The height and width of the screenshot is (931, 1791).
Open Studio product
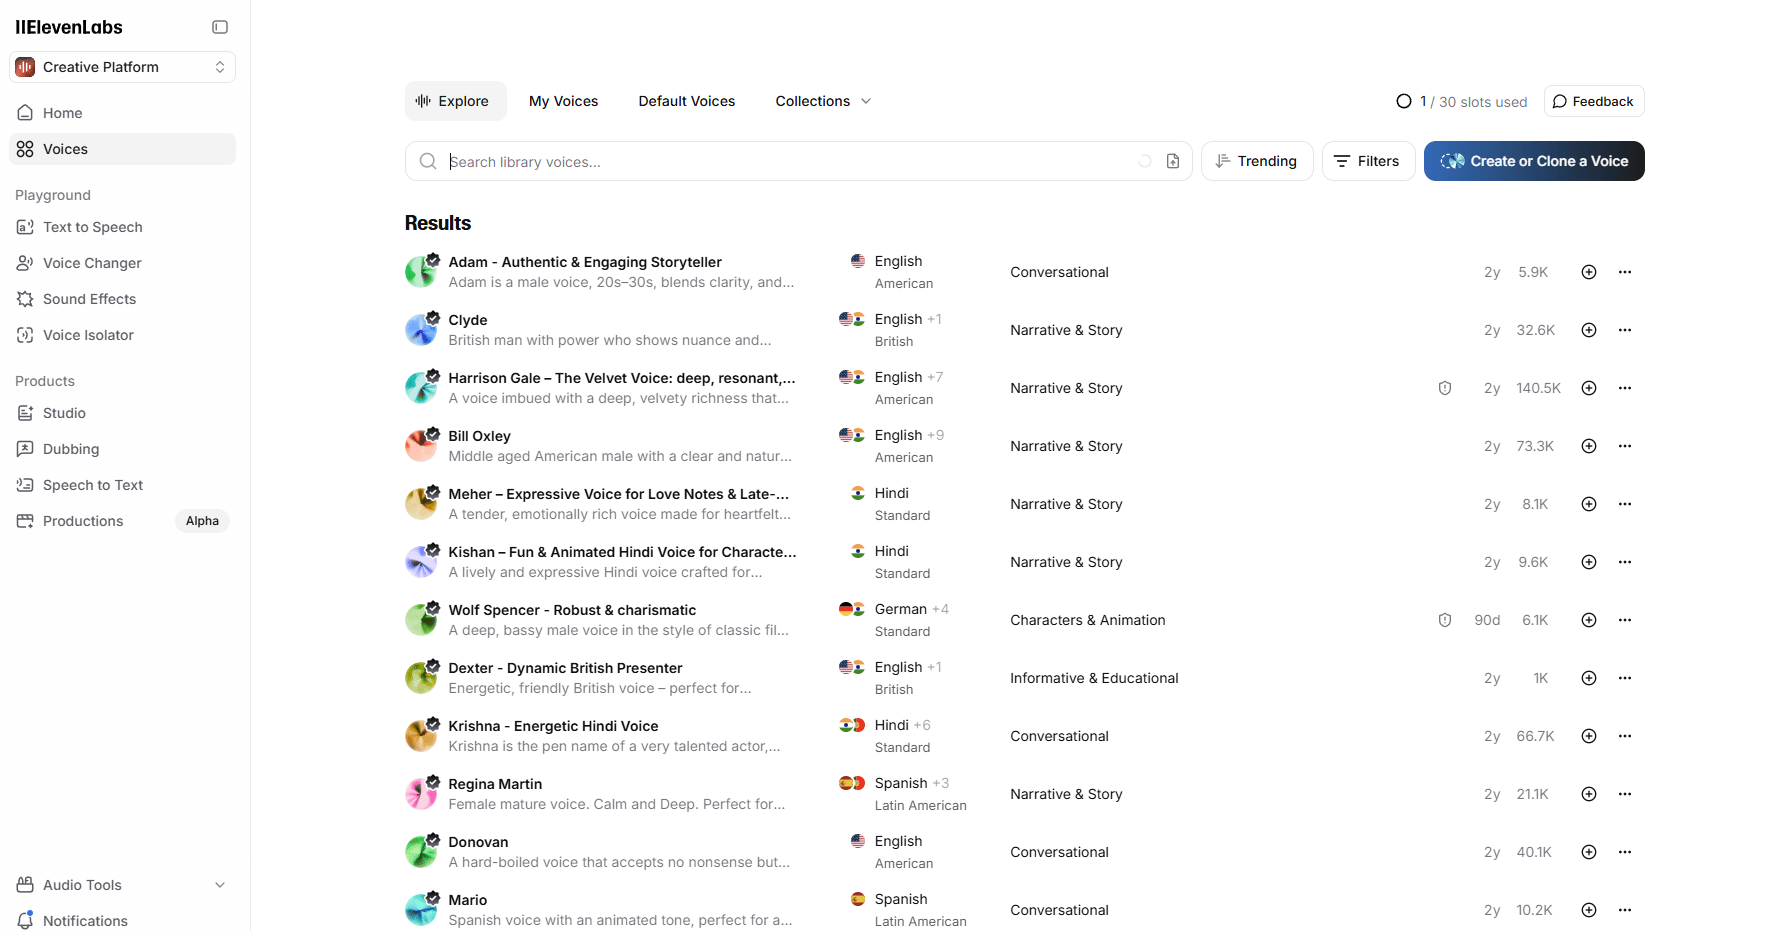(x=123, y=413)
